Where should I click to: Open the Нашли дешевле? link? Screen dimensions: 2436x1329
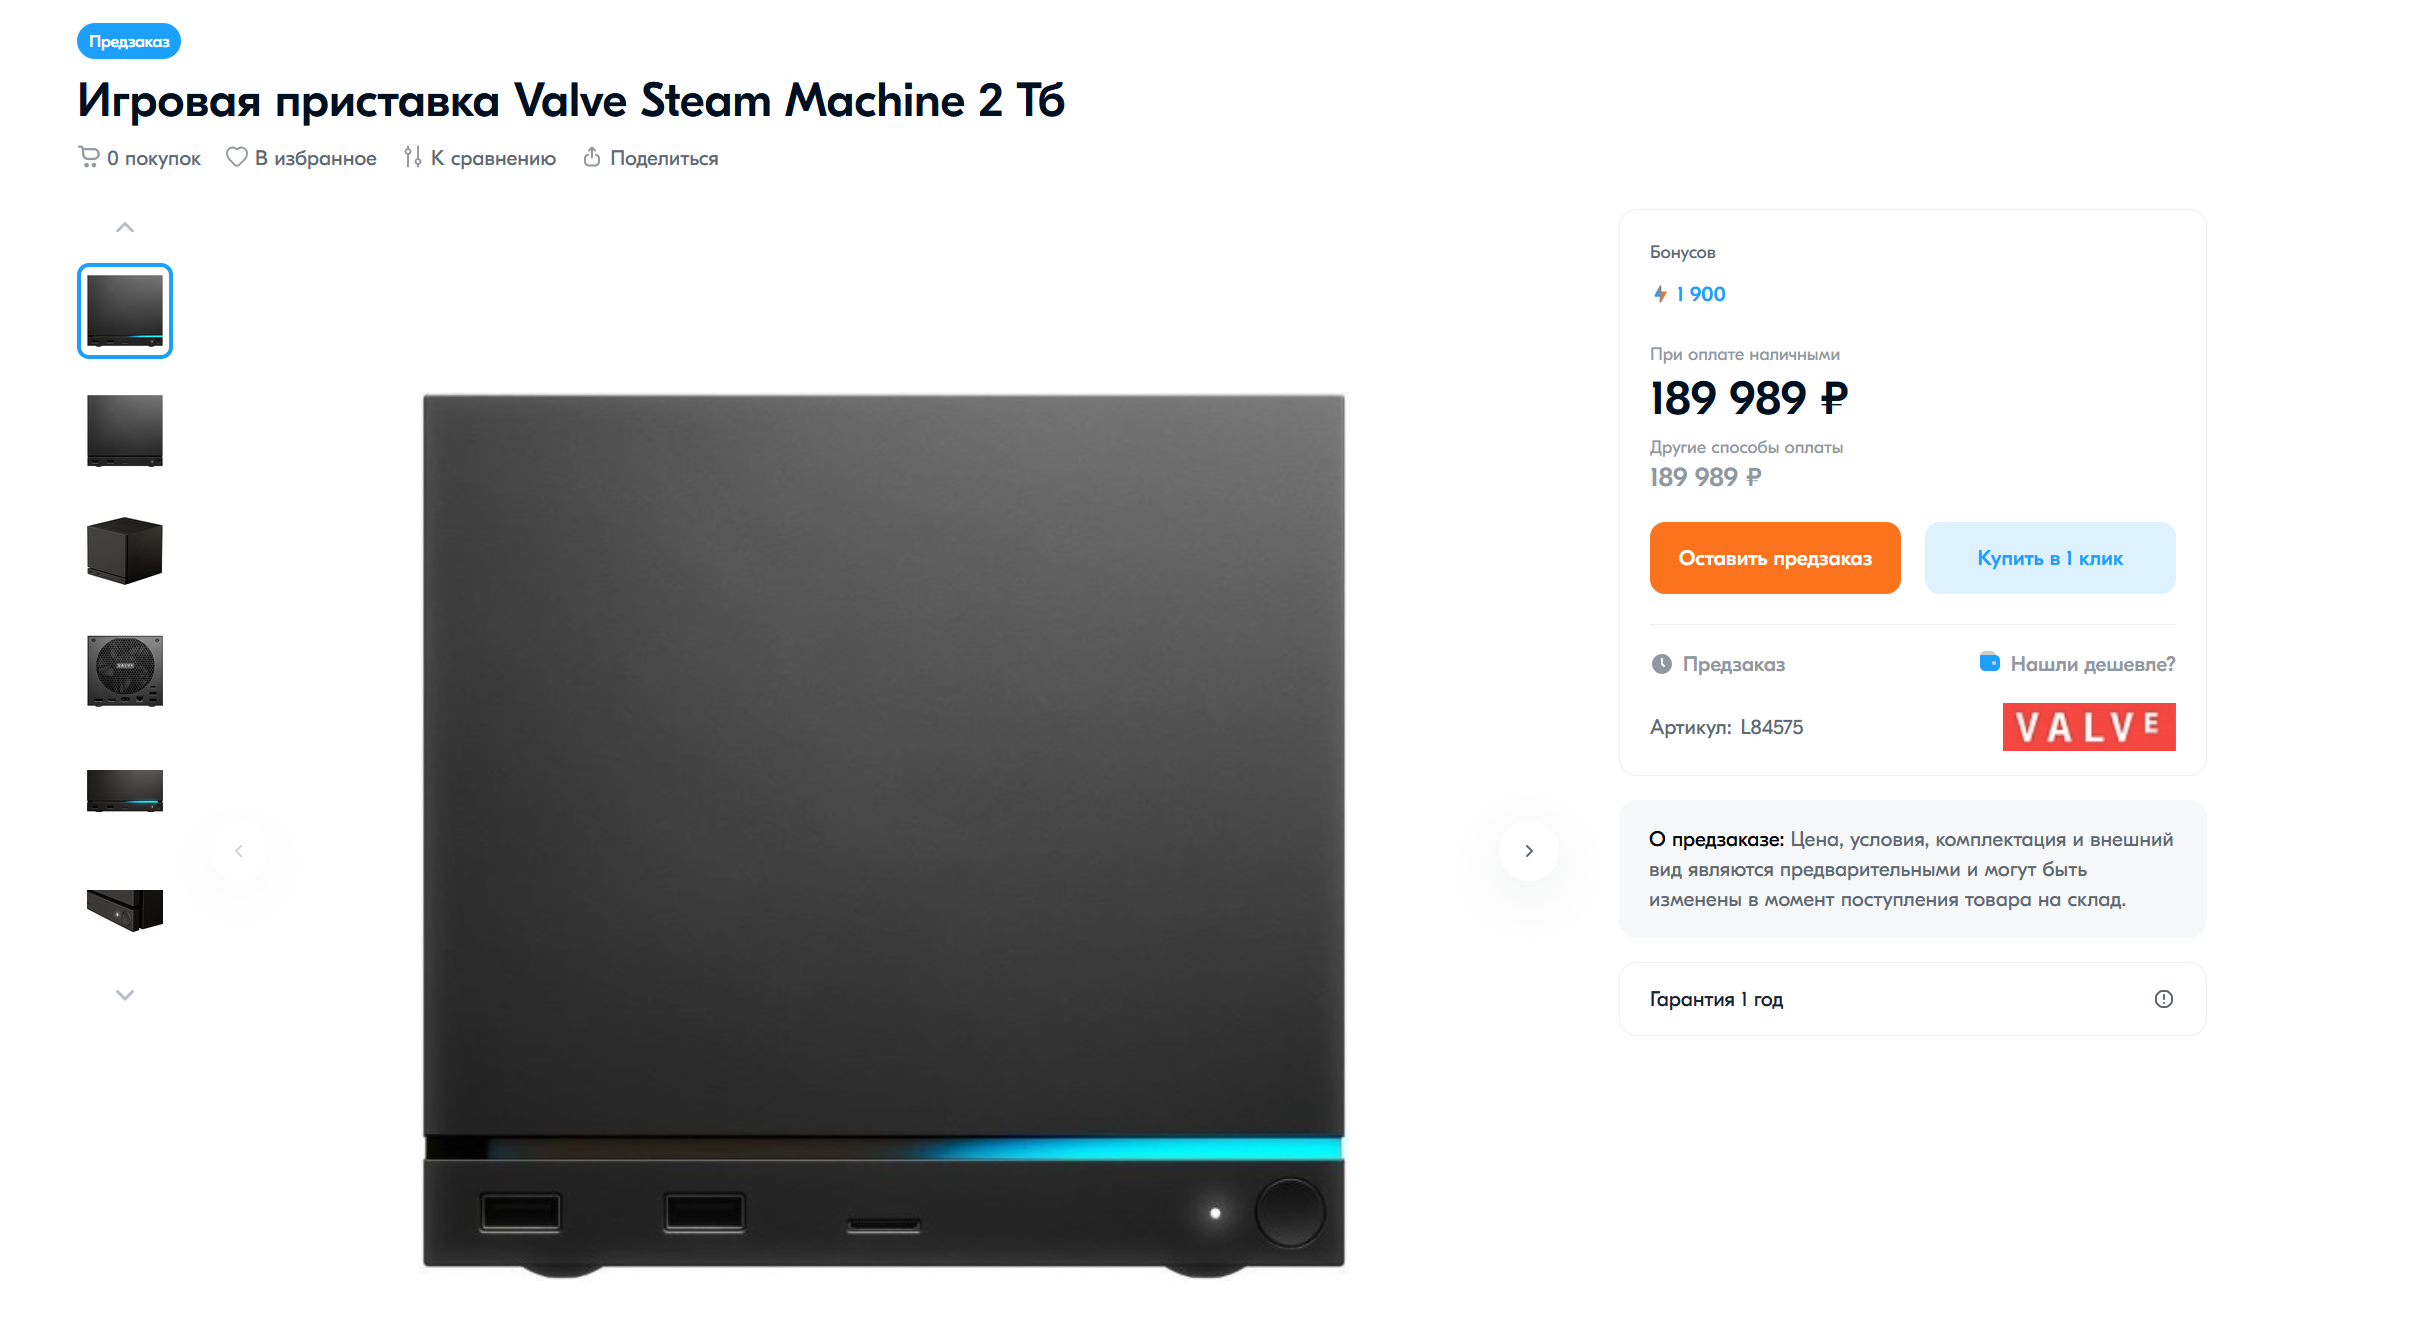pyautogui.click(x=2092, y=664)
